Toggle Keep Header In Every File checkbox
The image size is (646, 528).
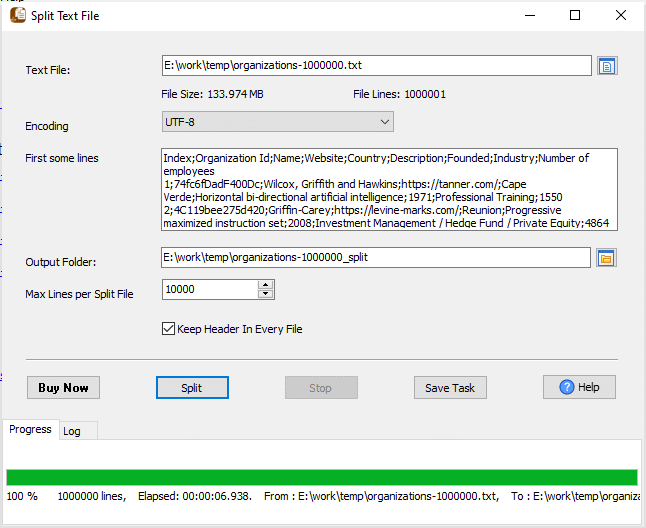[168, 328]
